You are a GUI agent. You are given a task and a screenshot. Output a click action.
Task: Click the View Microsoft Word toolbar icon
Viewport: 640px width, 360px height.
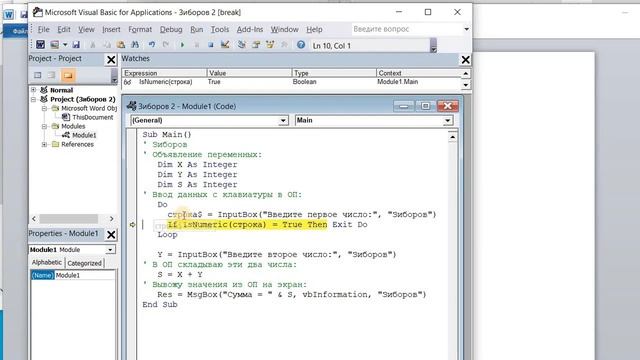pyautogui.click(x=40, y=44)
